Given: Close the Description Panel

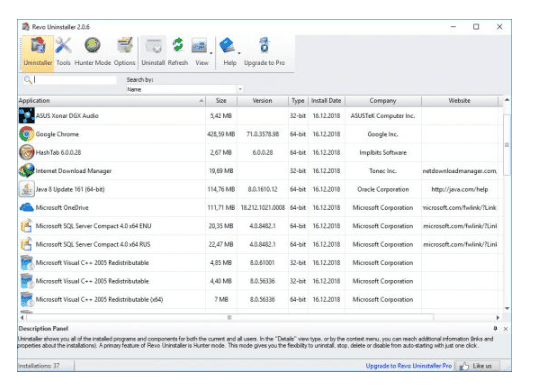Looking at the screenshot, I should click(506, 329).
